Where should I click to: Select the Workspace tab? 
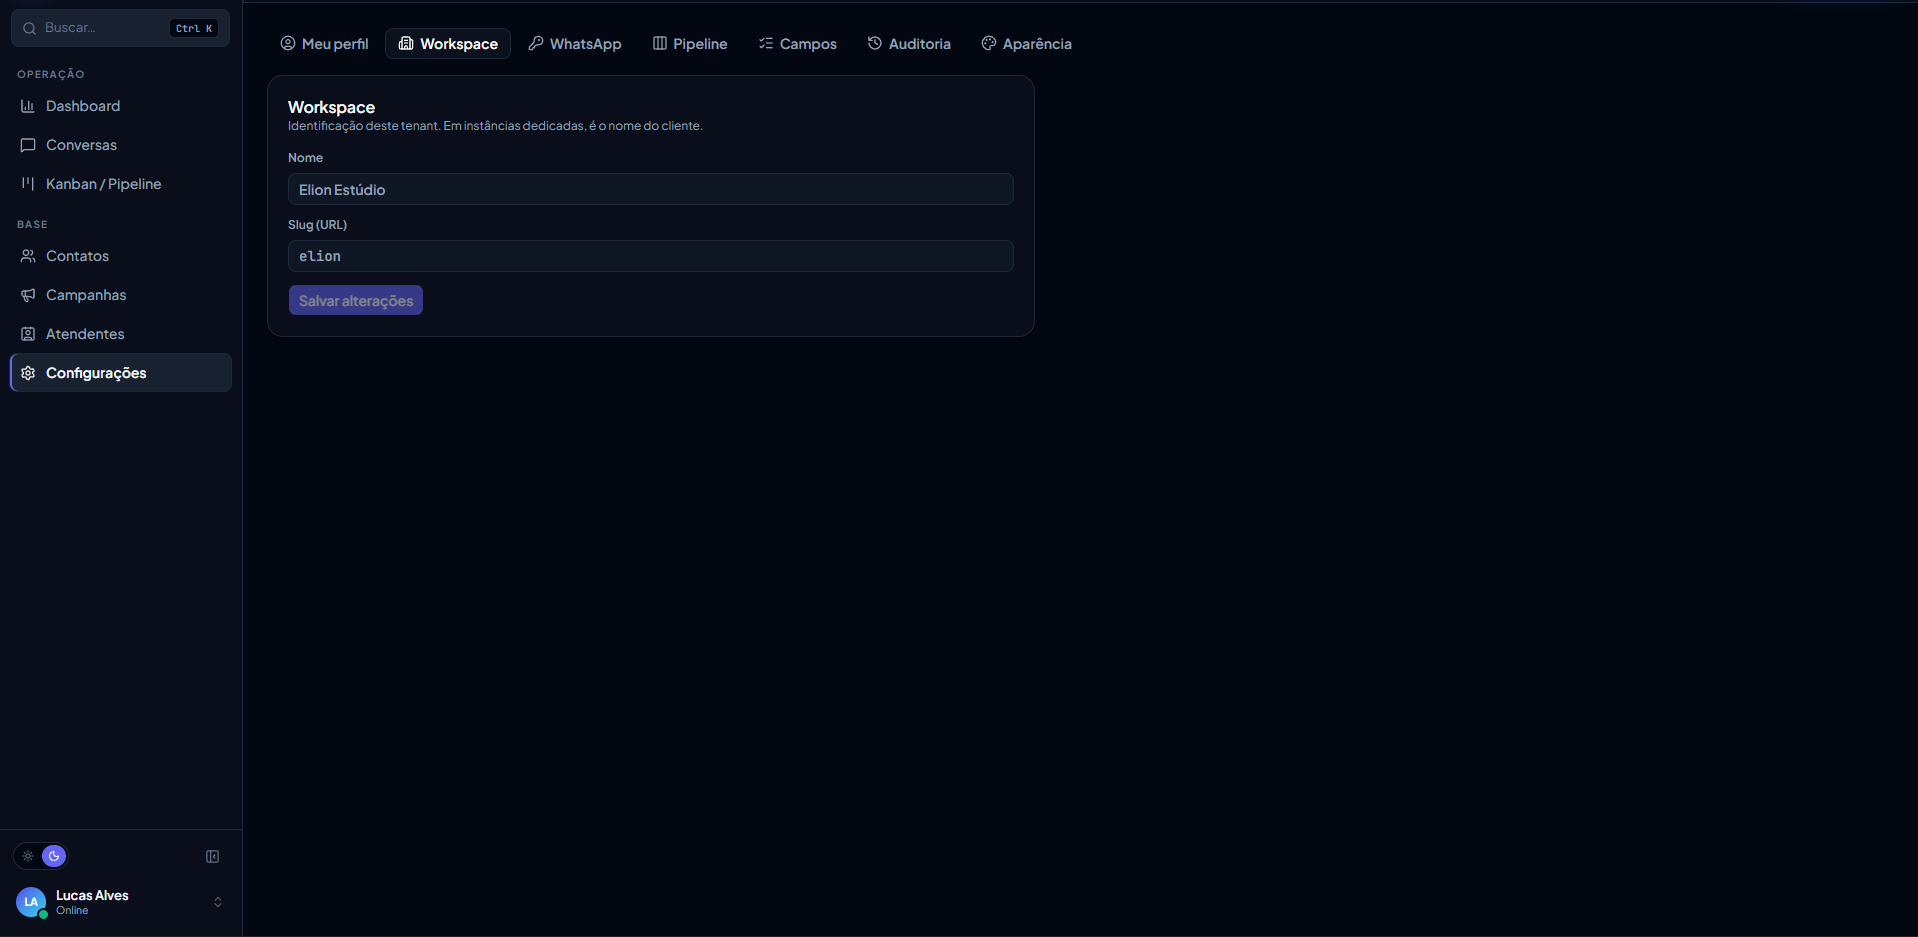(x=448, y=44)
